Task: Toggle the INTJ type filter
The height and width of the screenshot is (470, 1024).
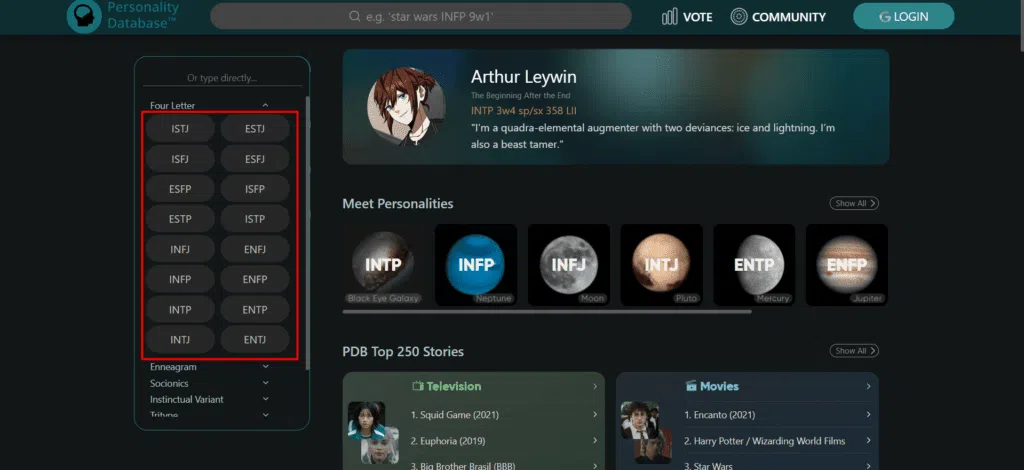Action: (180, 339)
